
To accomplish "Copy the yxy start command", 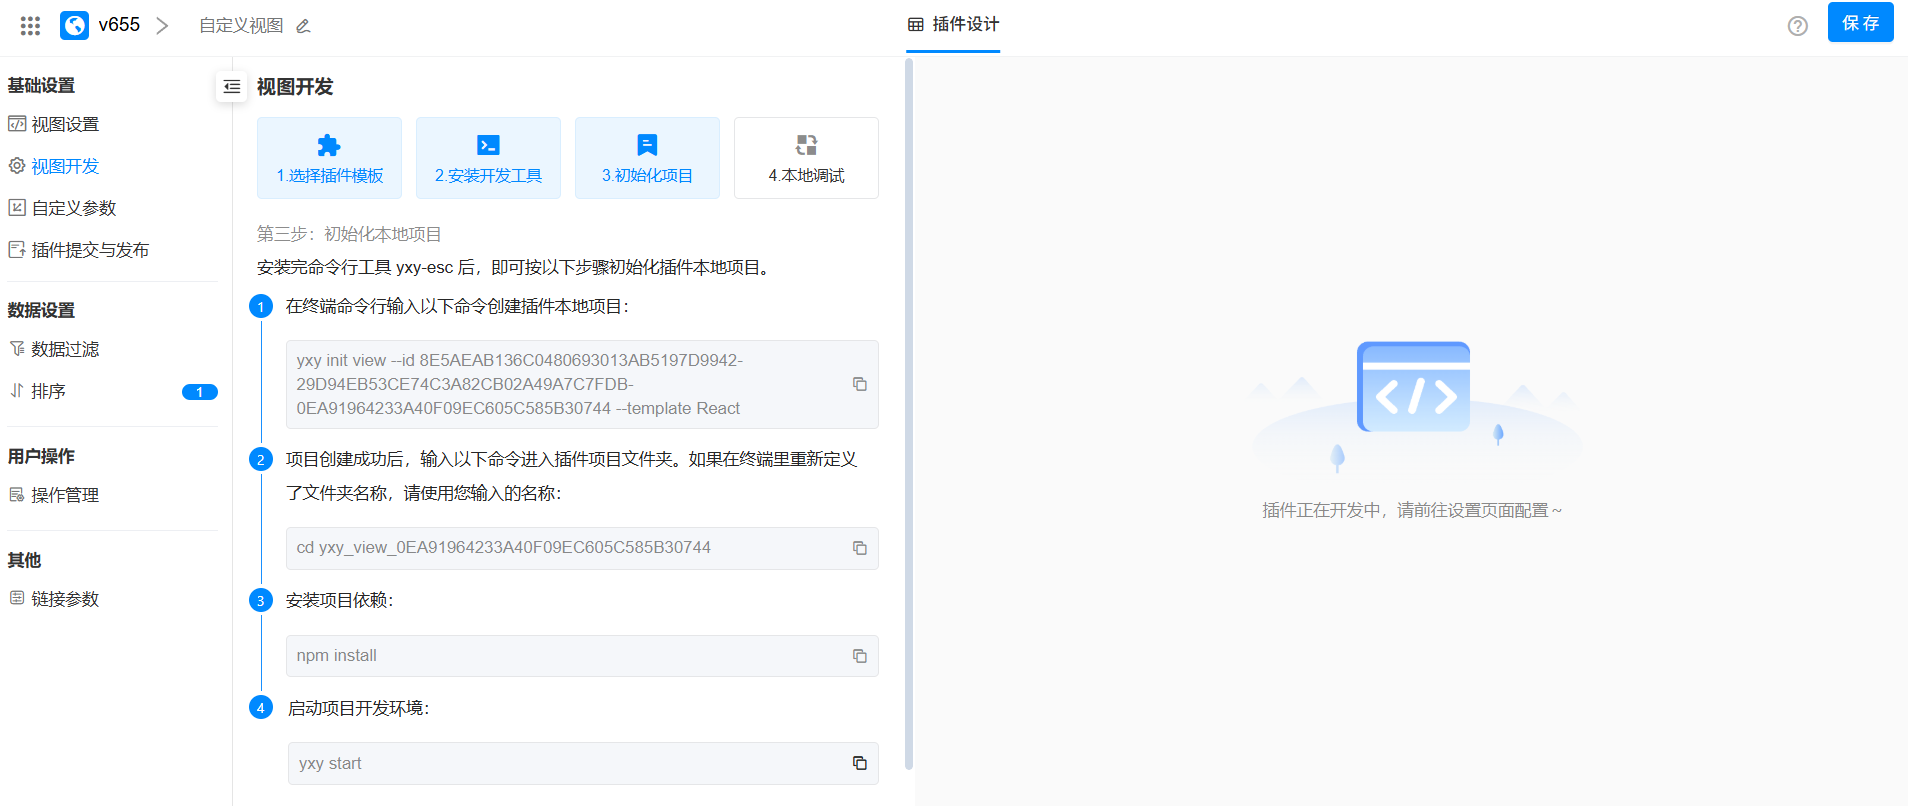I will pyautogui.click(x=859, y=763).
